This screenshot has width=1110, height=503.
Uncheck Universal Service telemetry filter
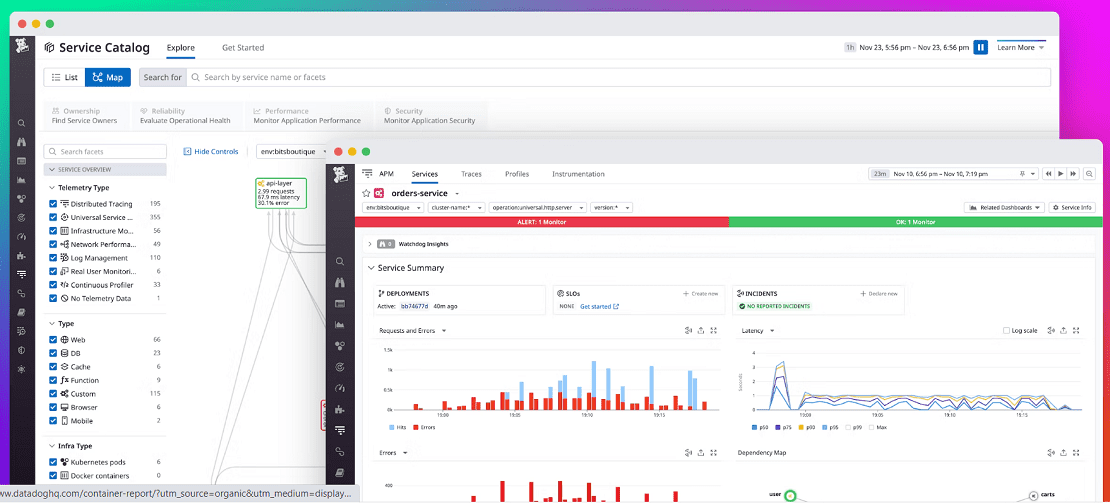pyautogui.click(x=53, y=217)
